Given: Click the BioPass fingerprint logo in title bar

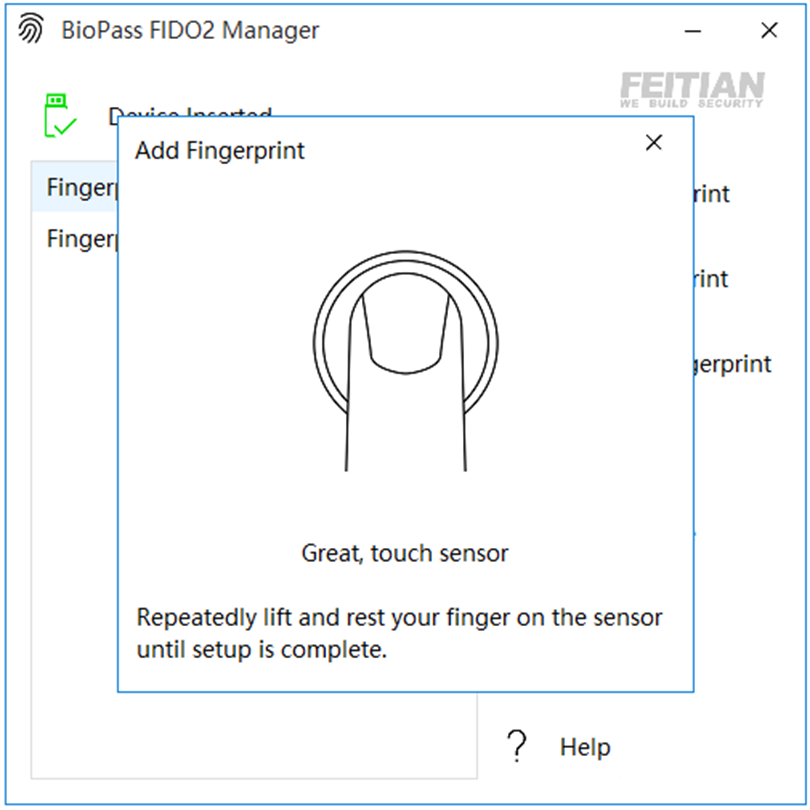Looking at the screenshot, I should pyautogui.click(x=31, y=30).
